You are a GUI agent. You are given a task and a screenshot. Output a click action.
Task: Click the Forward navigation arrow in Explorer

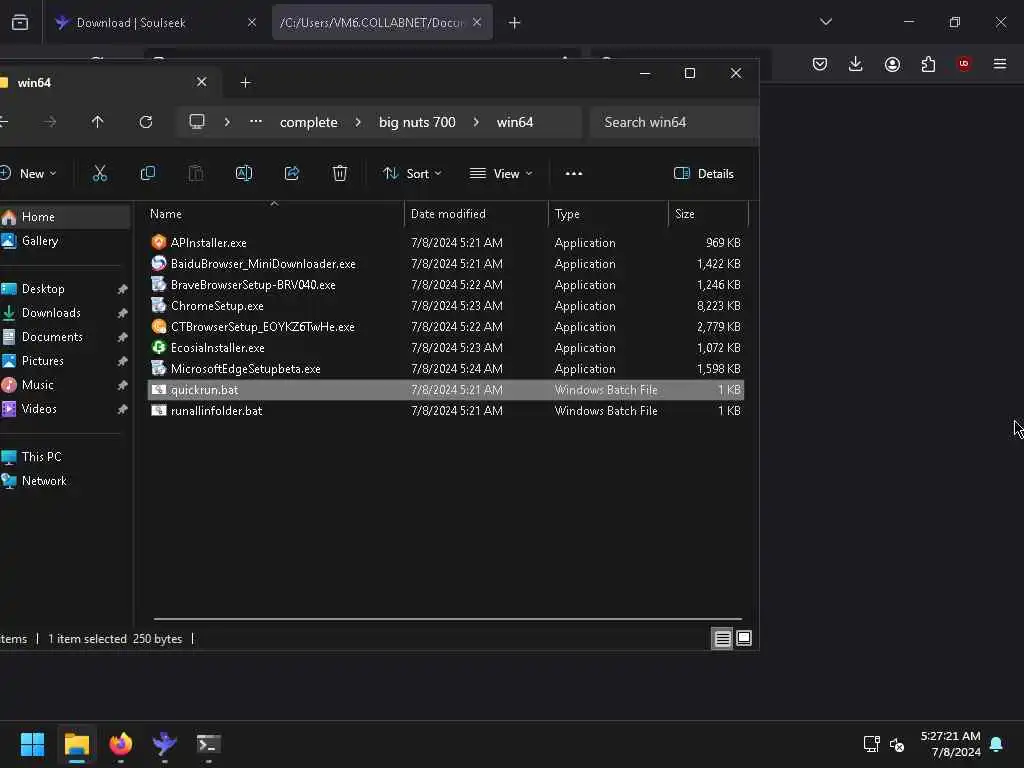tap(50, 122)
